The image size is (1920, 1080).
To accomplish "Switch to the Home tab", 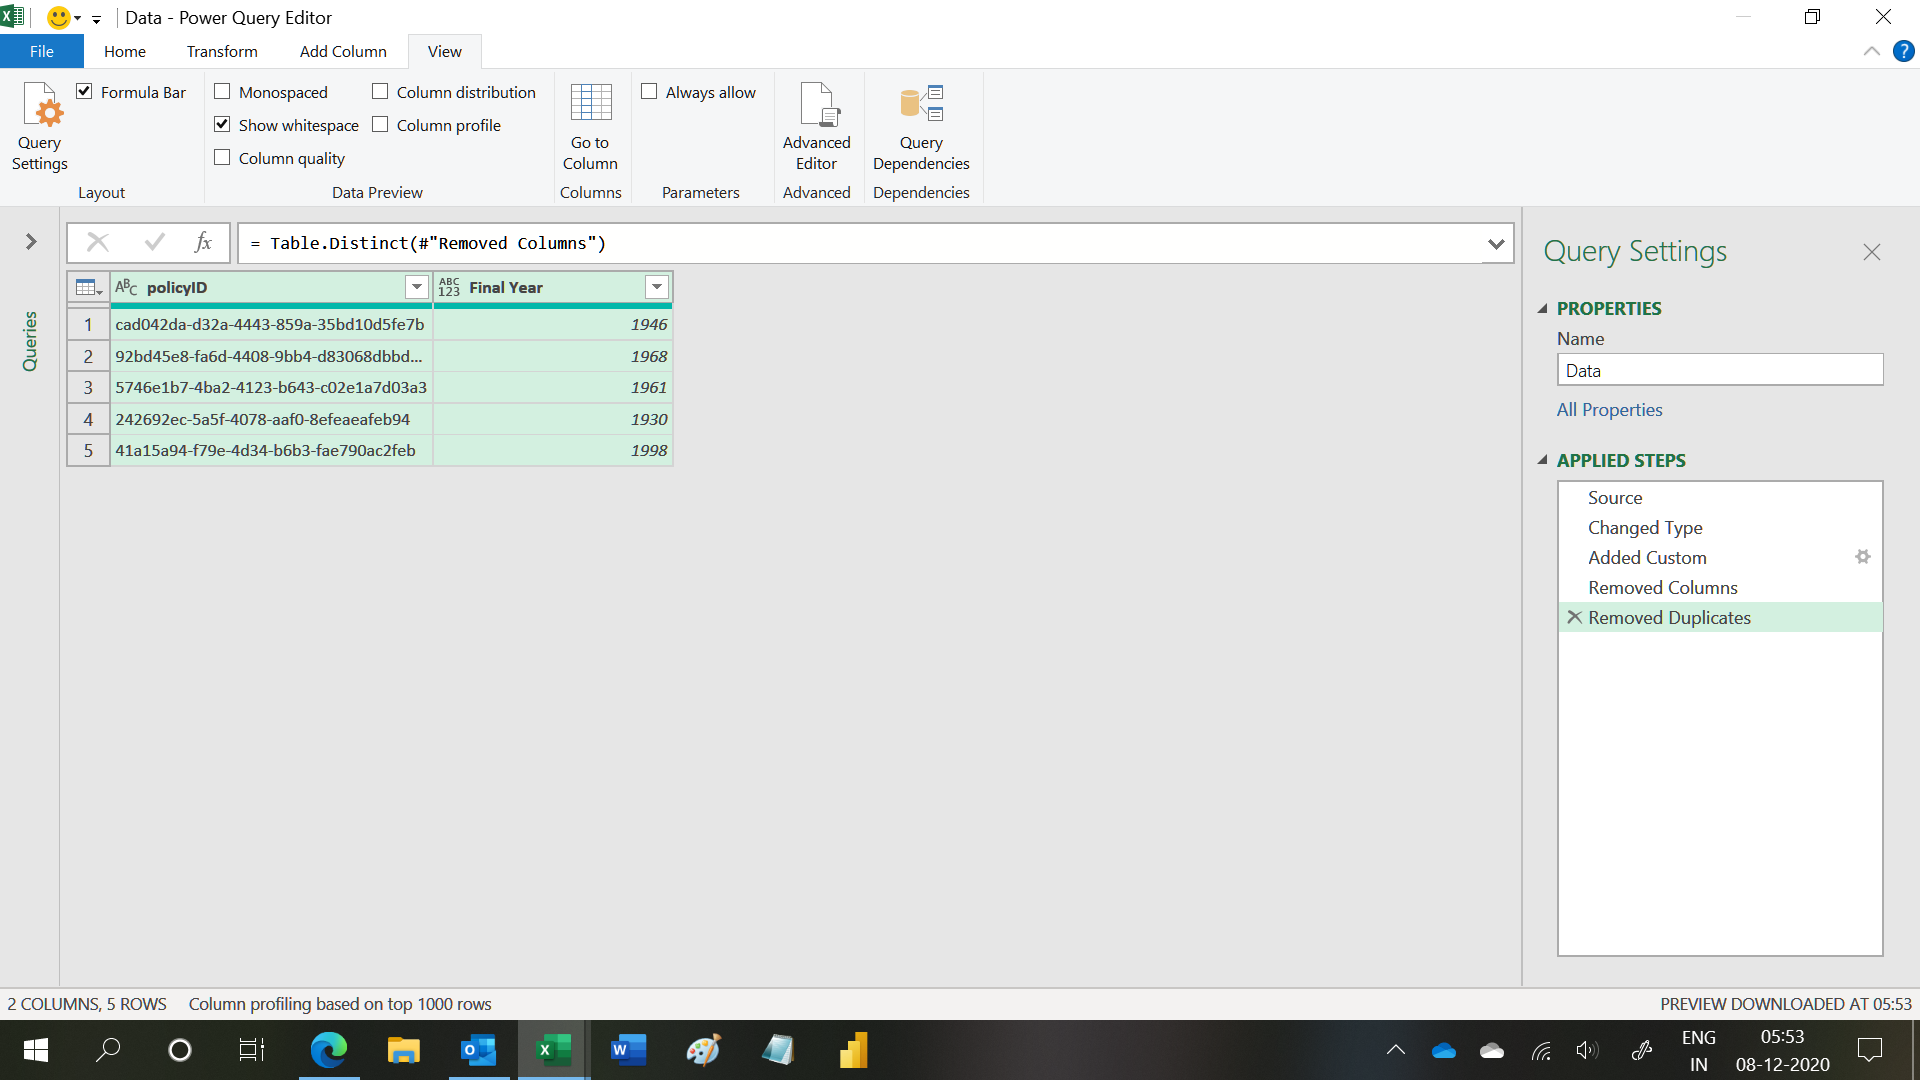I will tap(125, 51).
